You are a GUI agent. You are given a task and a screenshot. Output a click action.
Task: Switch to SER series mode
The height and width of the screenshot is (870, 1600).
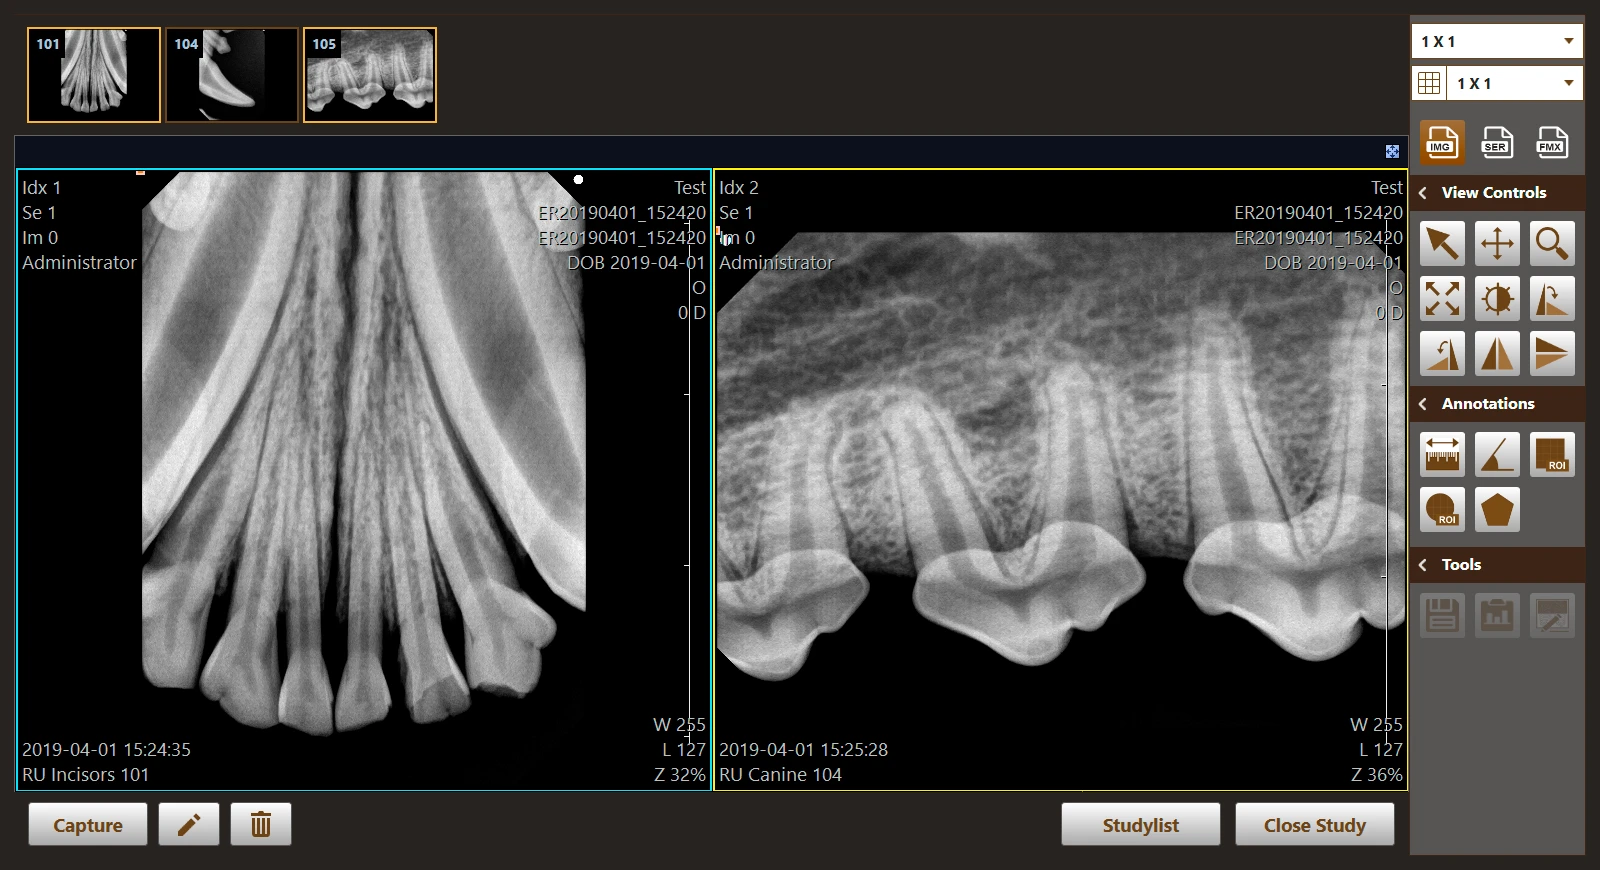click(1496, 143)
